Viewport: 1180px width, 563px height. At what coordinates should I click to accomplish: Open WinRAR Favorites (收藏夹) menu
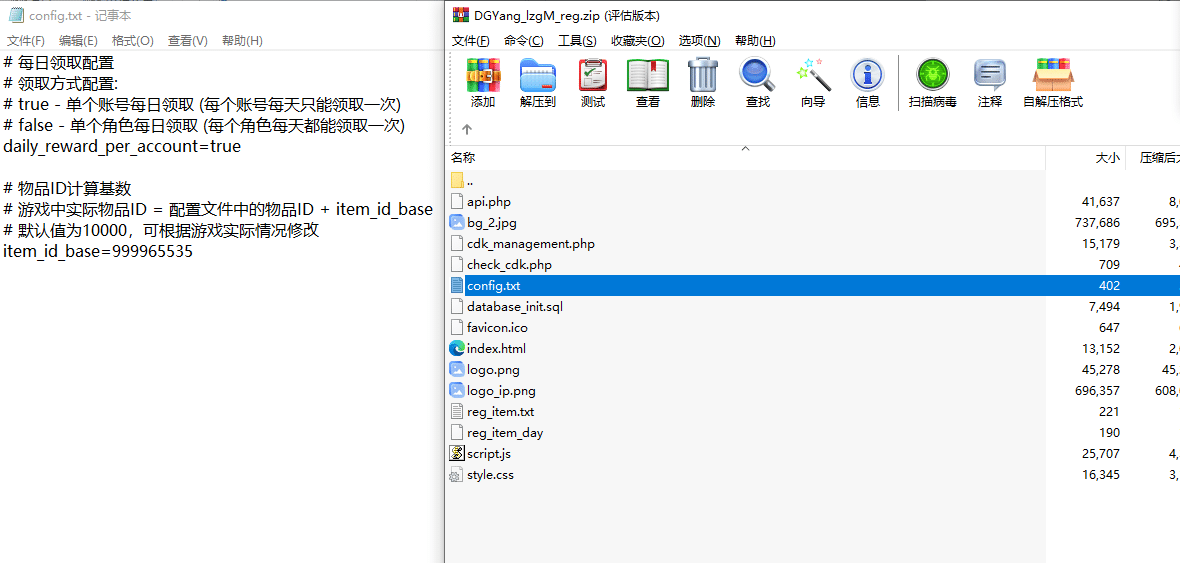tap(637, 41)
